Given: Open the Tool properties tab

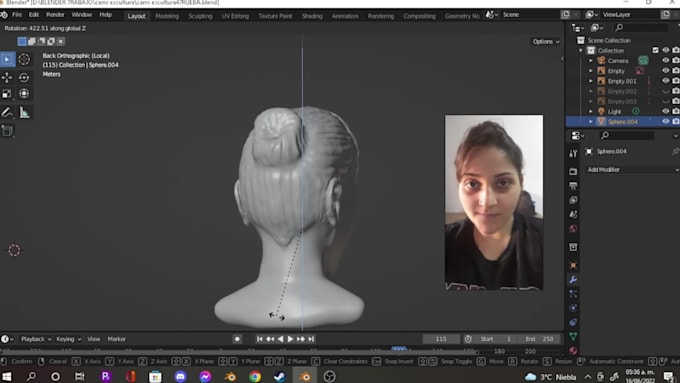Looking at the screenshot, I should pyautogui.click(x=573, y=153).
